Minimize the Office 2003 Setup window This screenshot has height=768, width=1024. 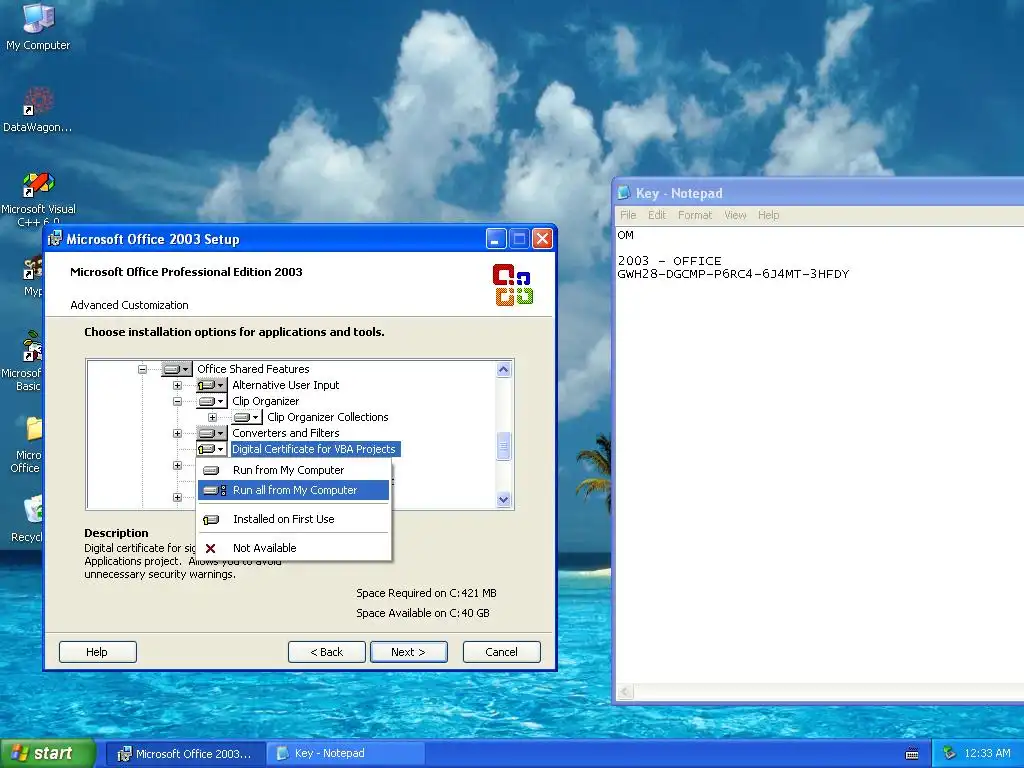tap(496, 239)
